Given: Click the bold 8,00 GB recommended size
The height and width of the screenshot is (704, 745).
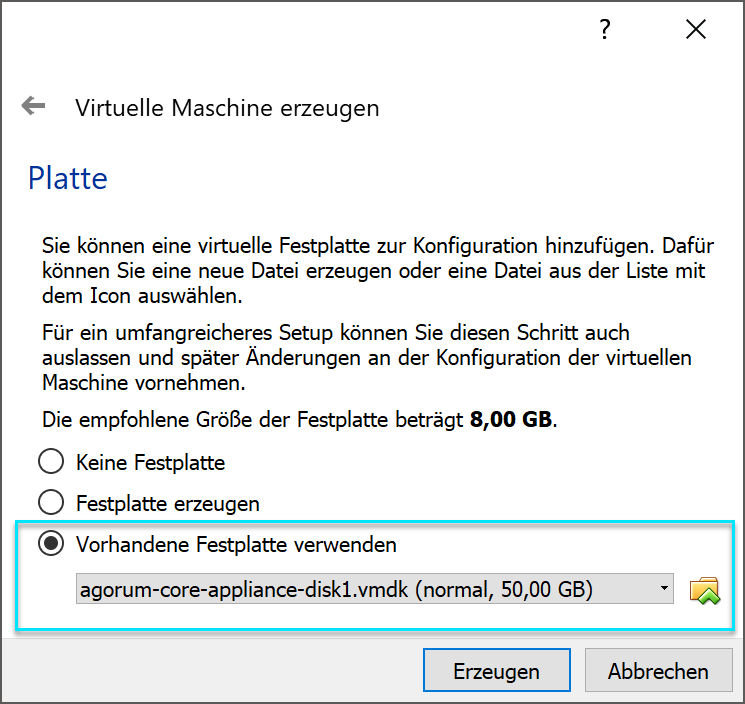Looking at the screenshot, I should click(511, 420).
